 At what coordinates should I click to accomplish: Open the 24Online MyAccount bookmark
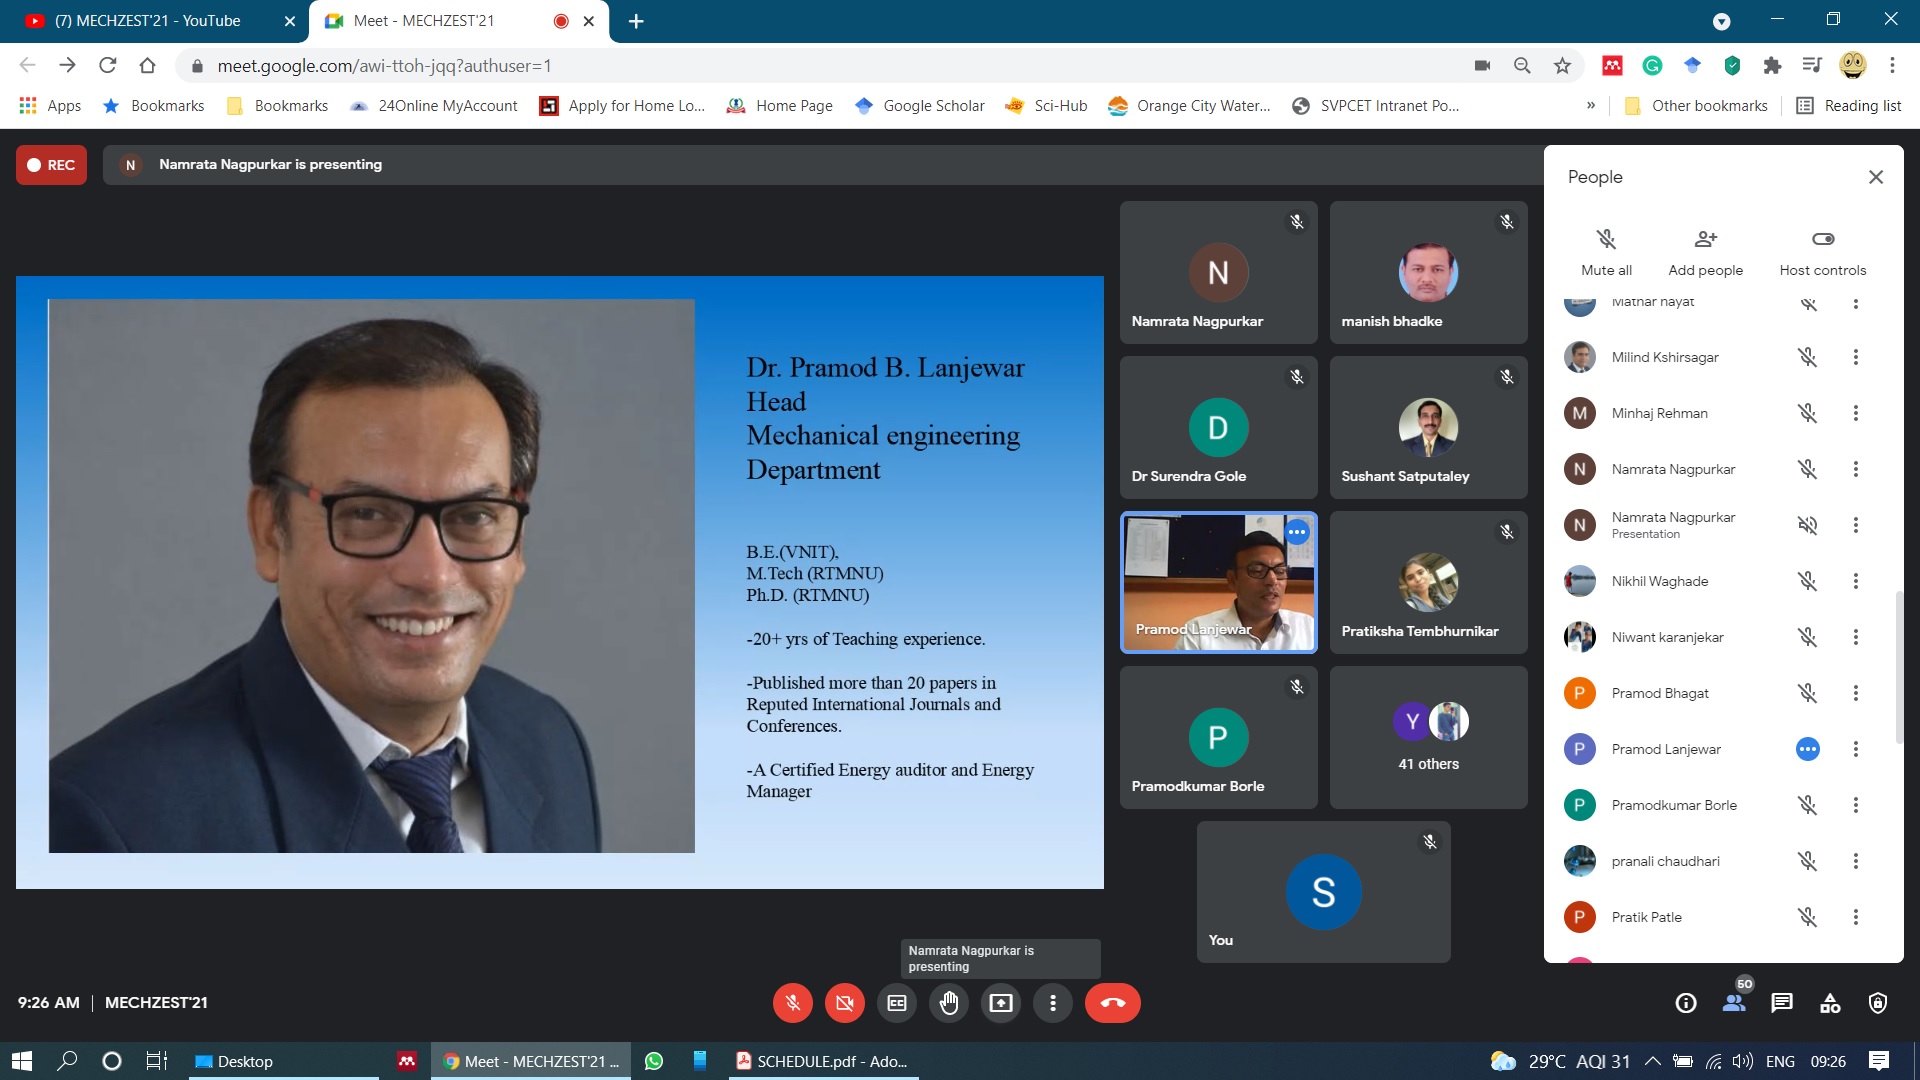point(434,106)
